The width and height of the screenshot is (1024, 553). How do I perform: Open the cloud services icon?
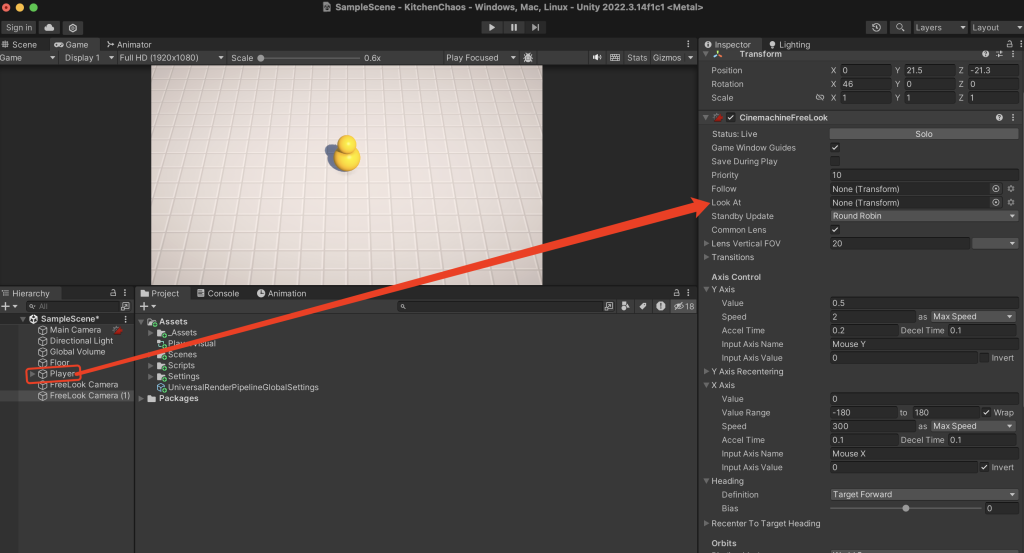49,27
